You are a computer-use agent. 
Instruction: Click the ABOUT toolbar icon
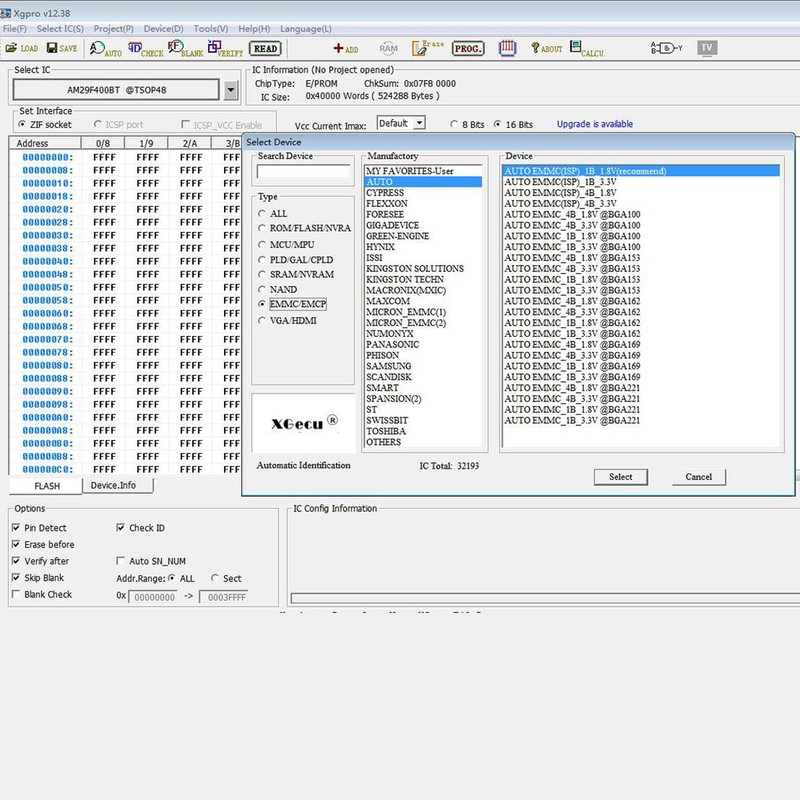tap(546, 48)
